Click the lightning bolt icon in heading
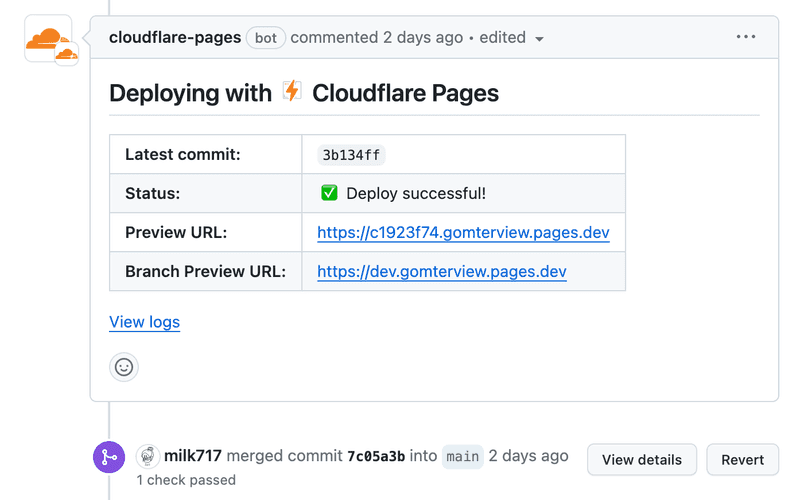This screenshot has height=500, width=800. click(x=292, y=92)
